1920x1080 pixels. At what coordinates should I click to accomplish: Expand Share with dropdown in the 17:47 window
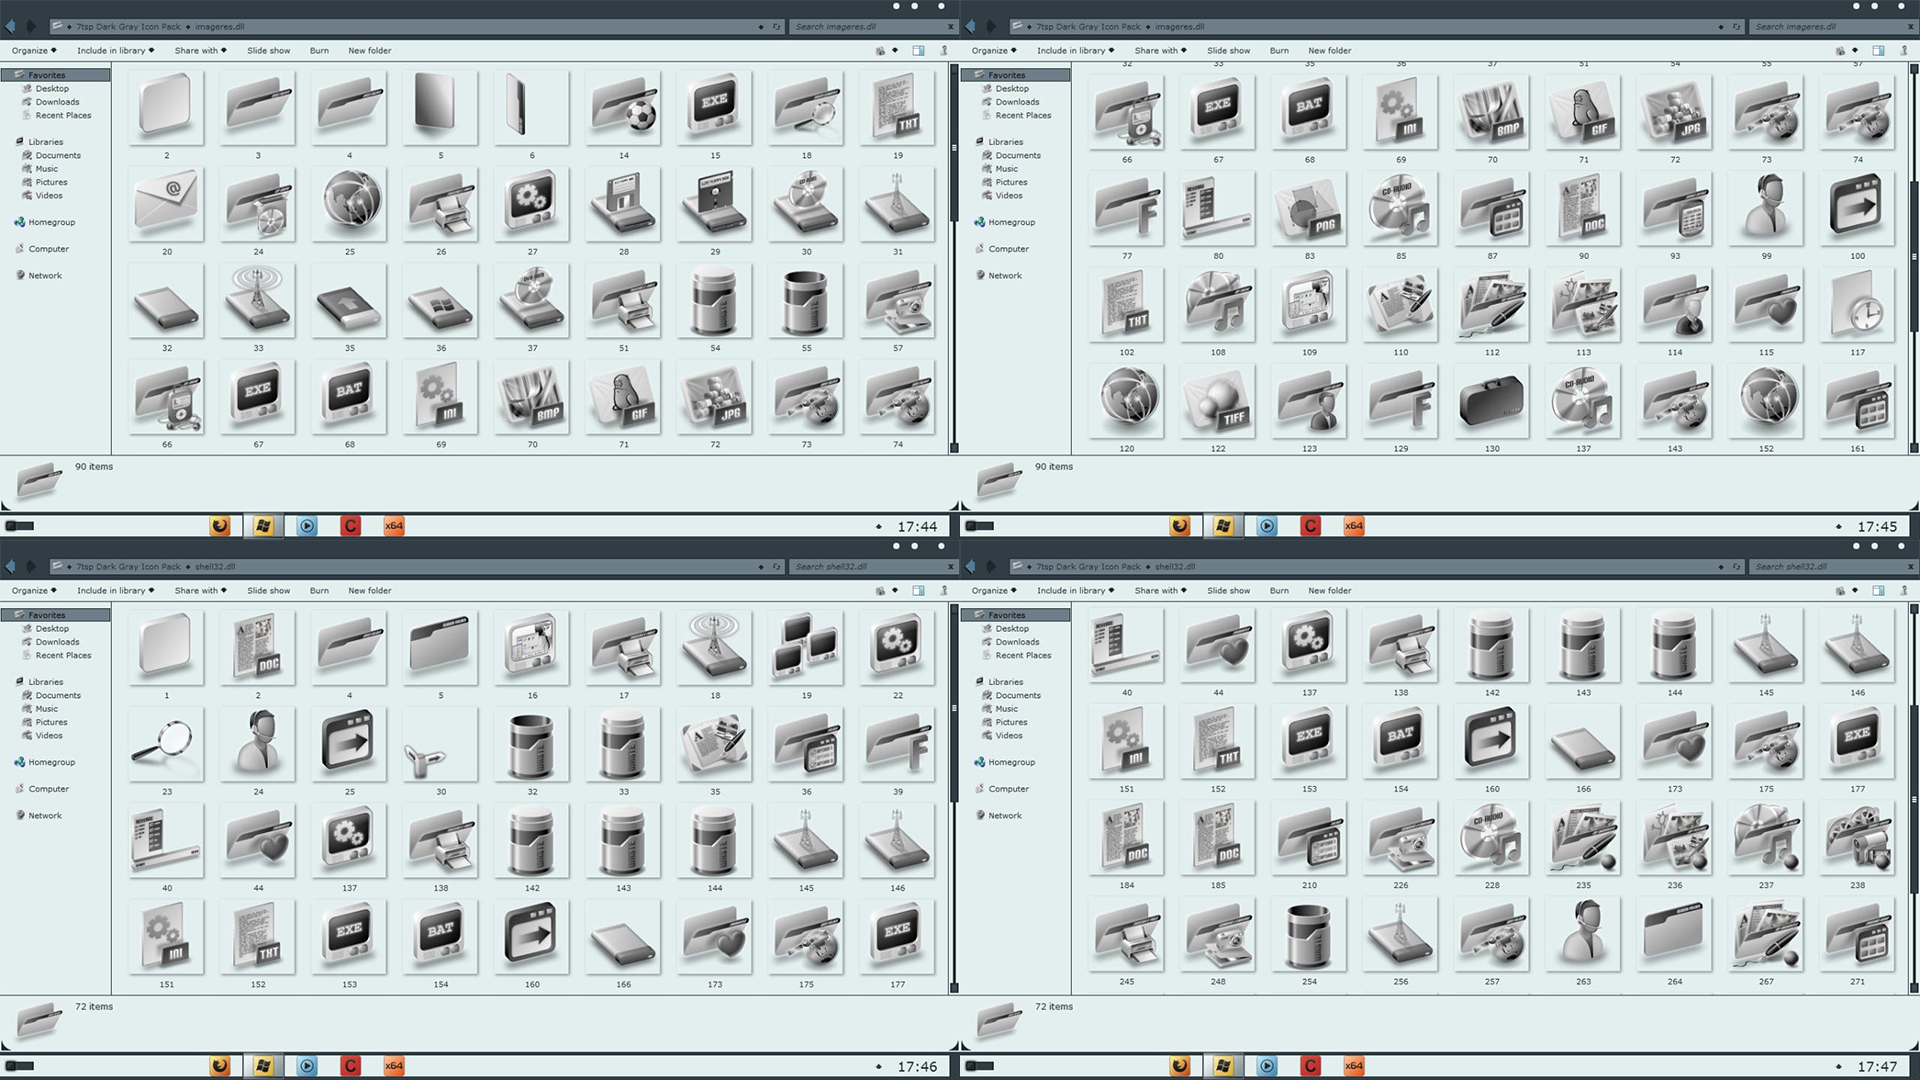click(x=1160, y=591)
